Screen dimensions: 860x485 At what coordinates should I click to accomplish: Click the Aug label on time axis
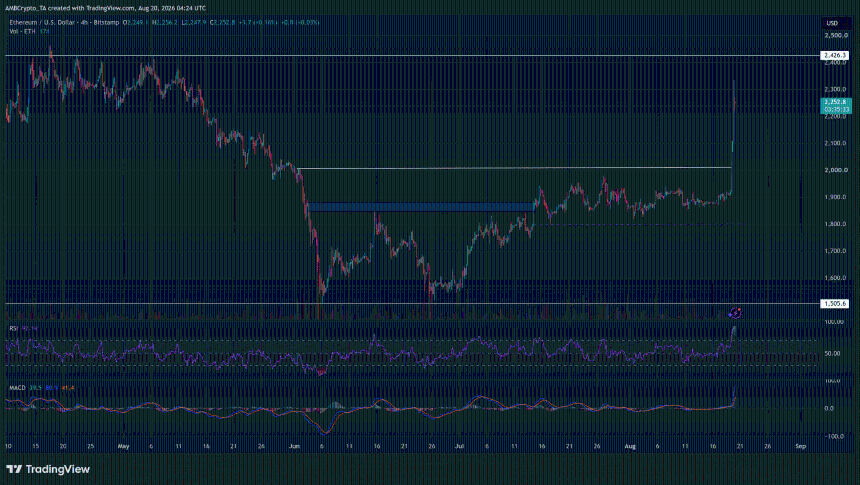pos(630,447)
